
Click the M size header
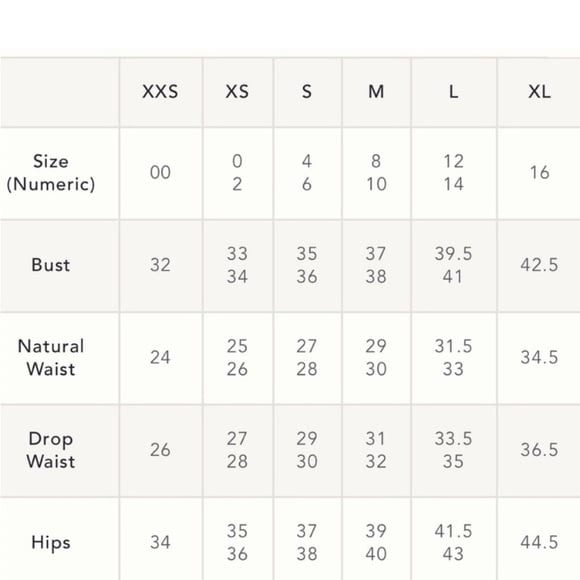pyautogui.click(x=376, y=91)
